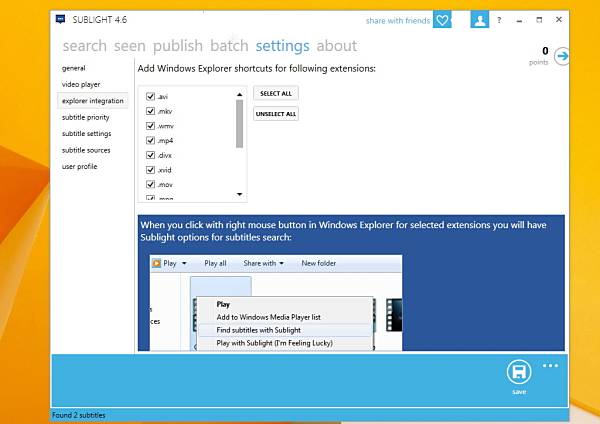Click the share with friends heart icon
Image resolution: width=600 pixels, height=424 pixels.
442,20
